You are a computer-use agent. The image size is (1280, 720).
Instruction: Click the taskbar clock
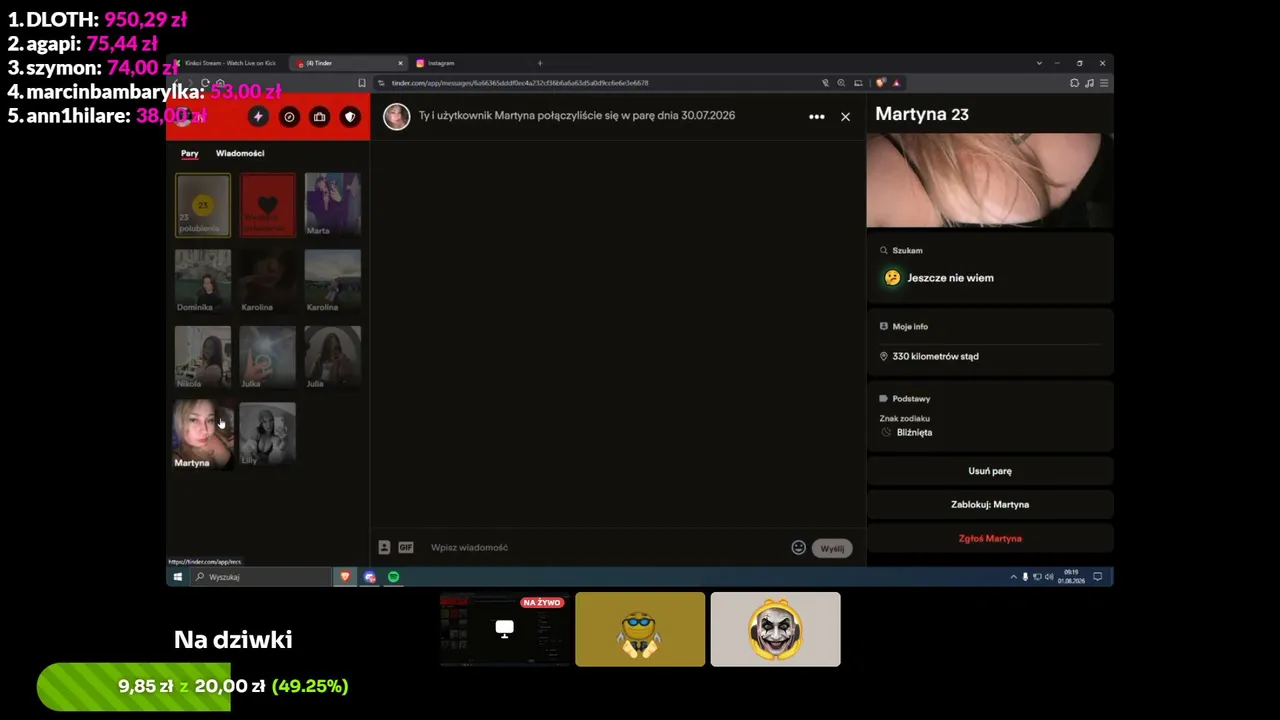click(1071, 577)
